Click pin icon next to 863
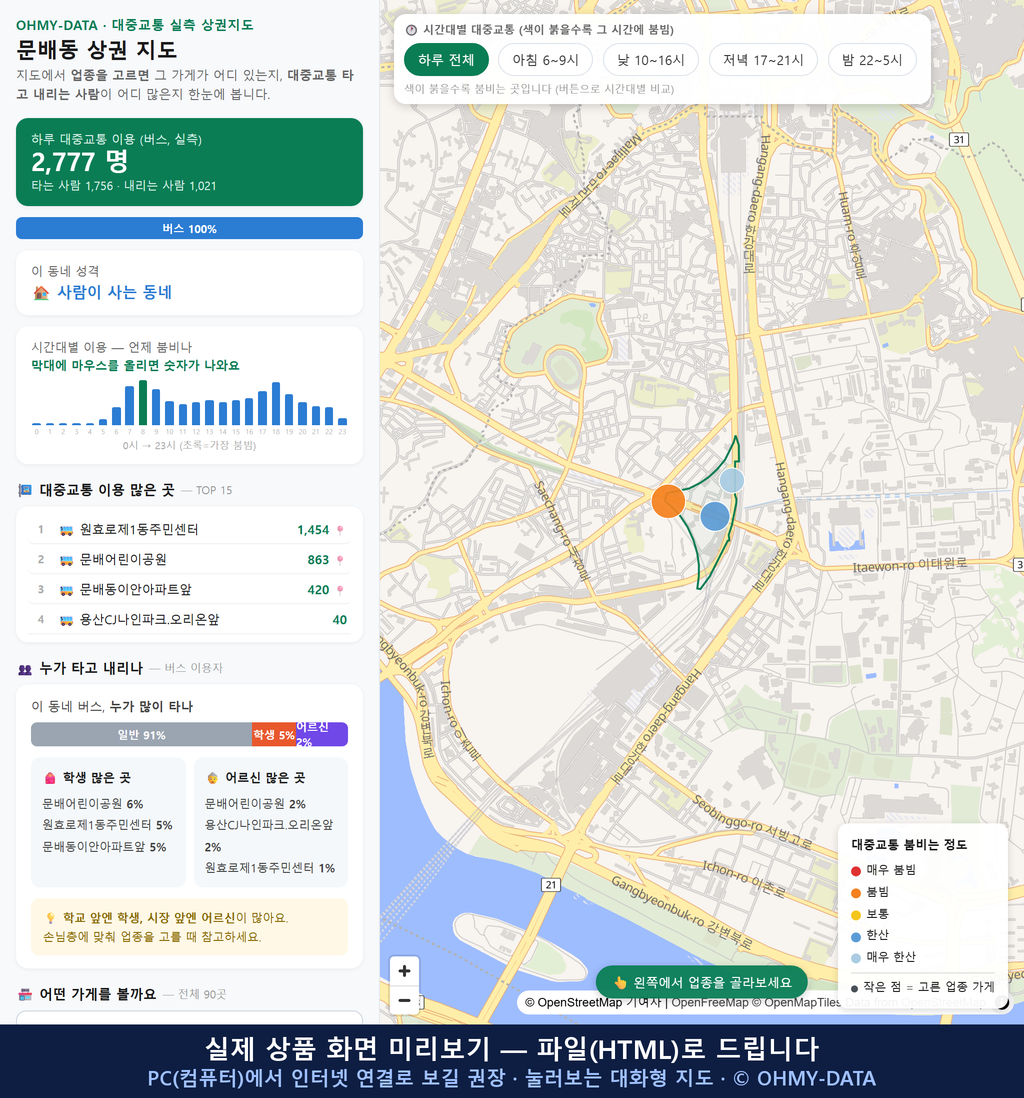This screenshot has height=1098, width=1024. coord(340,560)
